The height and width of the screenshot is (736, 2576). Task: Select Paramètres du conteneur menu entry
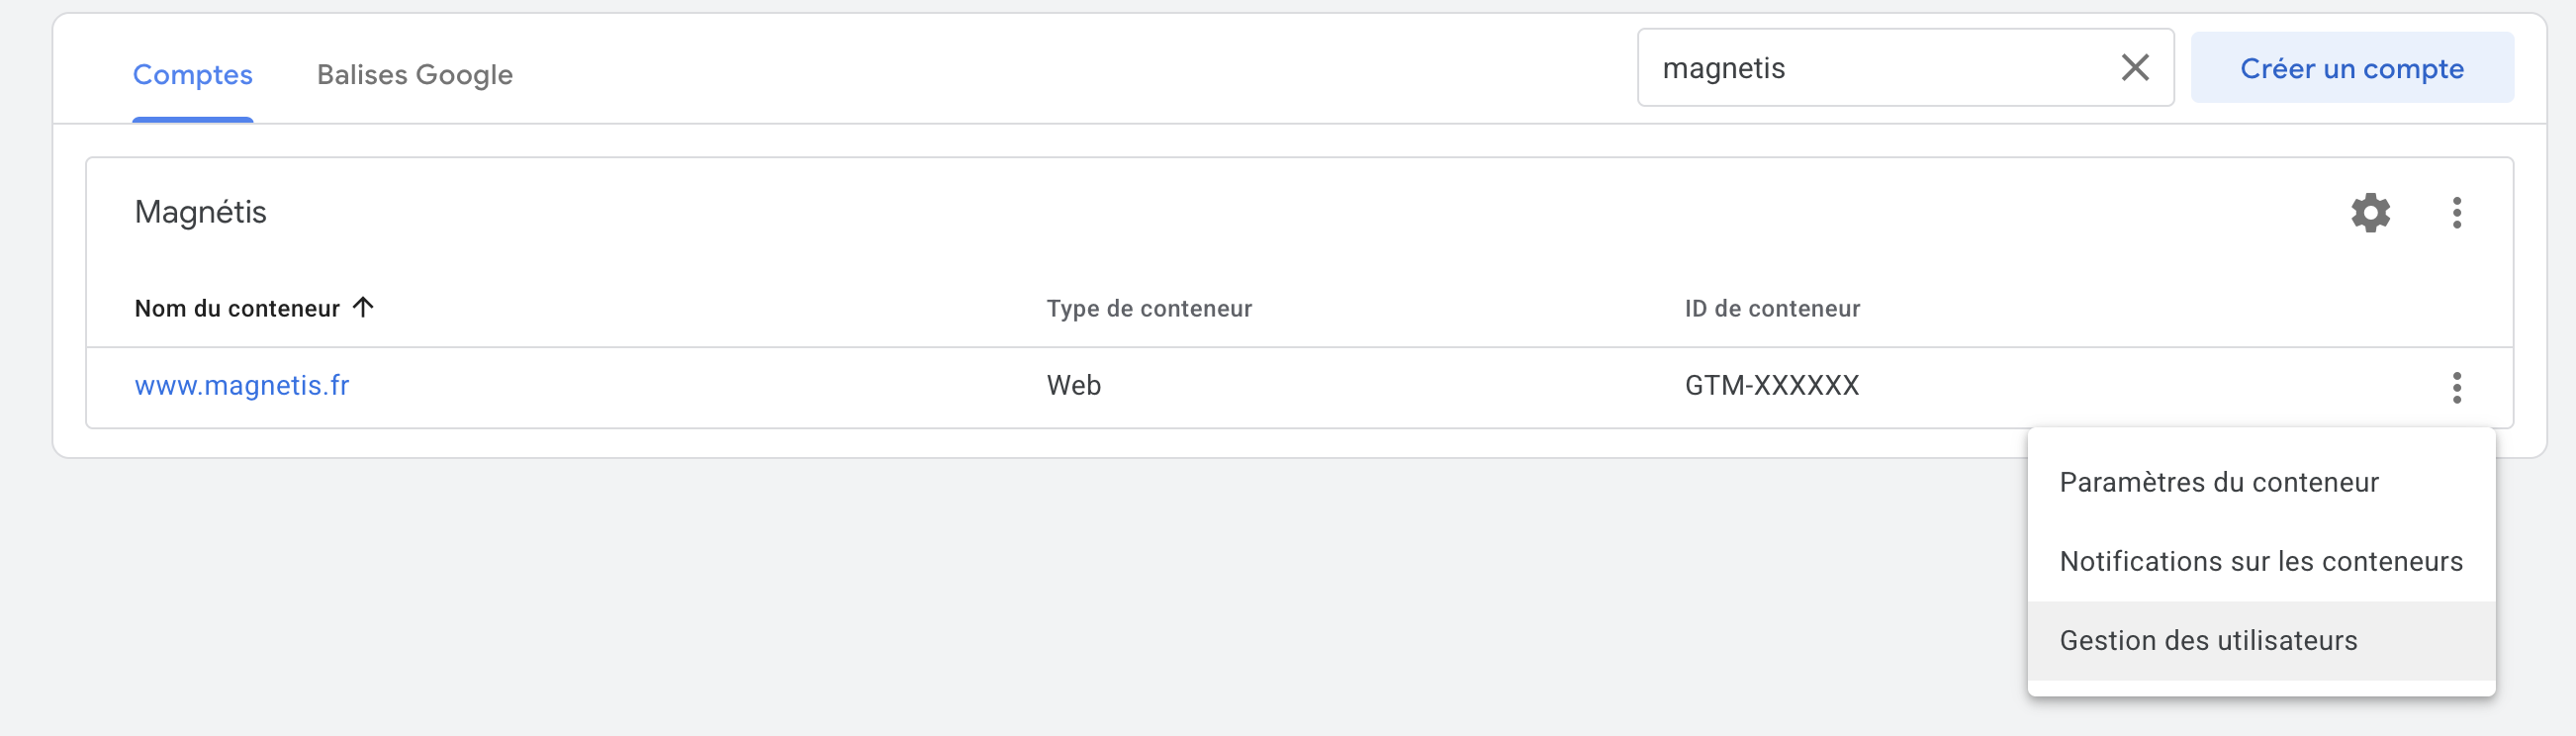tap(2218, 483)
